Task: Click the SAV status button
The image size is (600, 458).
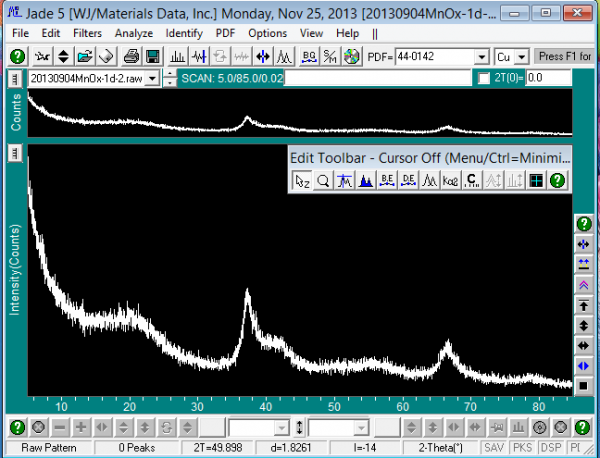Action: pyautogui.click(x=494, y=447)
